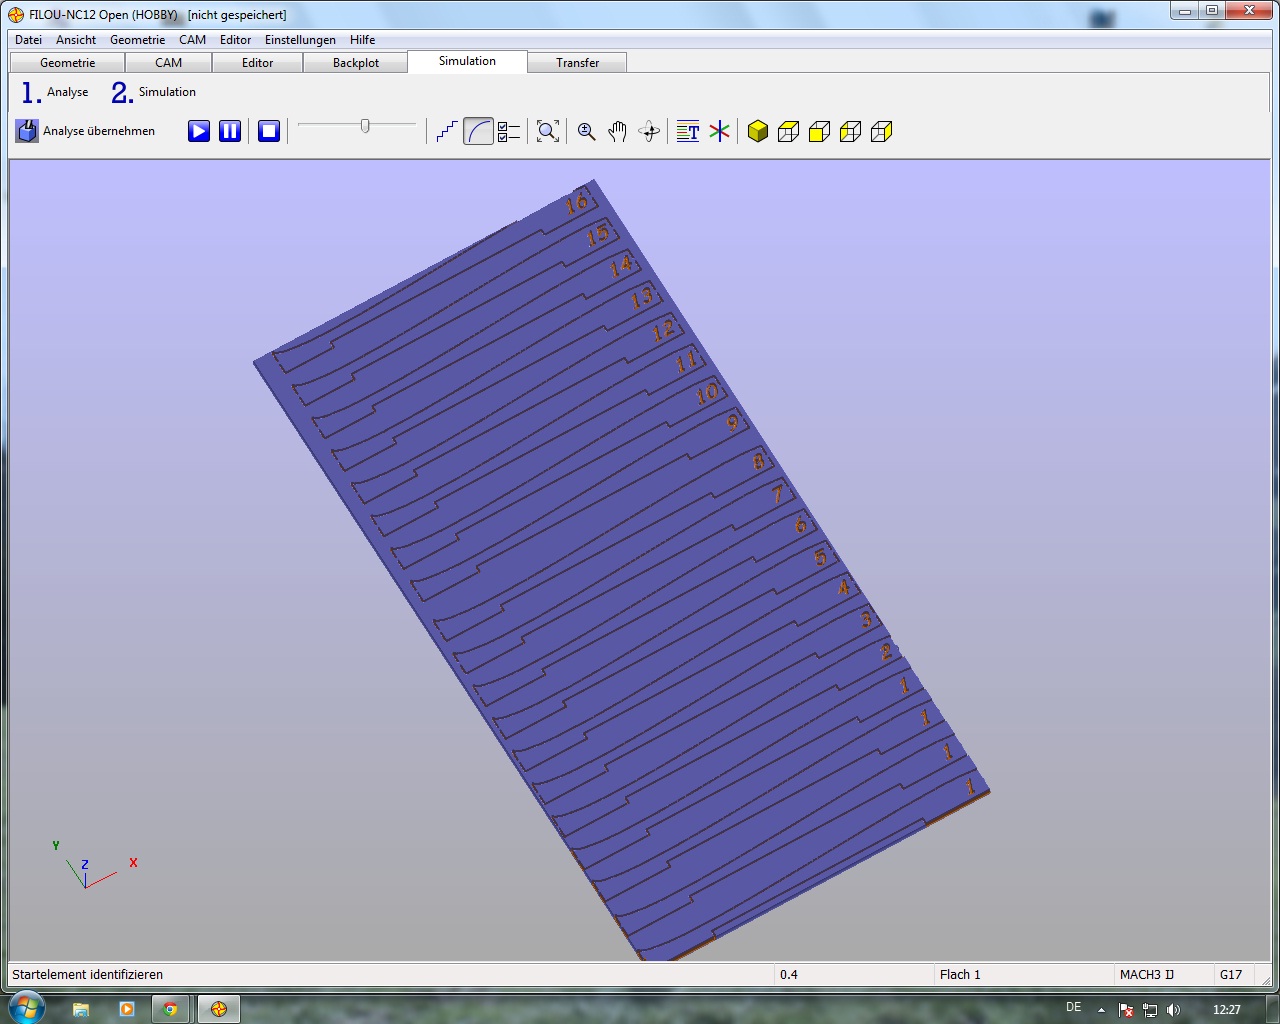Start the simulation with the play button
The height and width of the screenshot is (1024, 1280).
pyautogui.click(x=199, y=131)
